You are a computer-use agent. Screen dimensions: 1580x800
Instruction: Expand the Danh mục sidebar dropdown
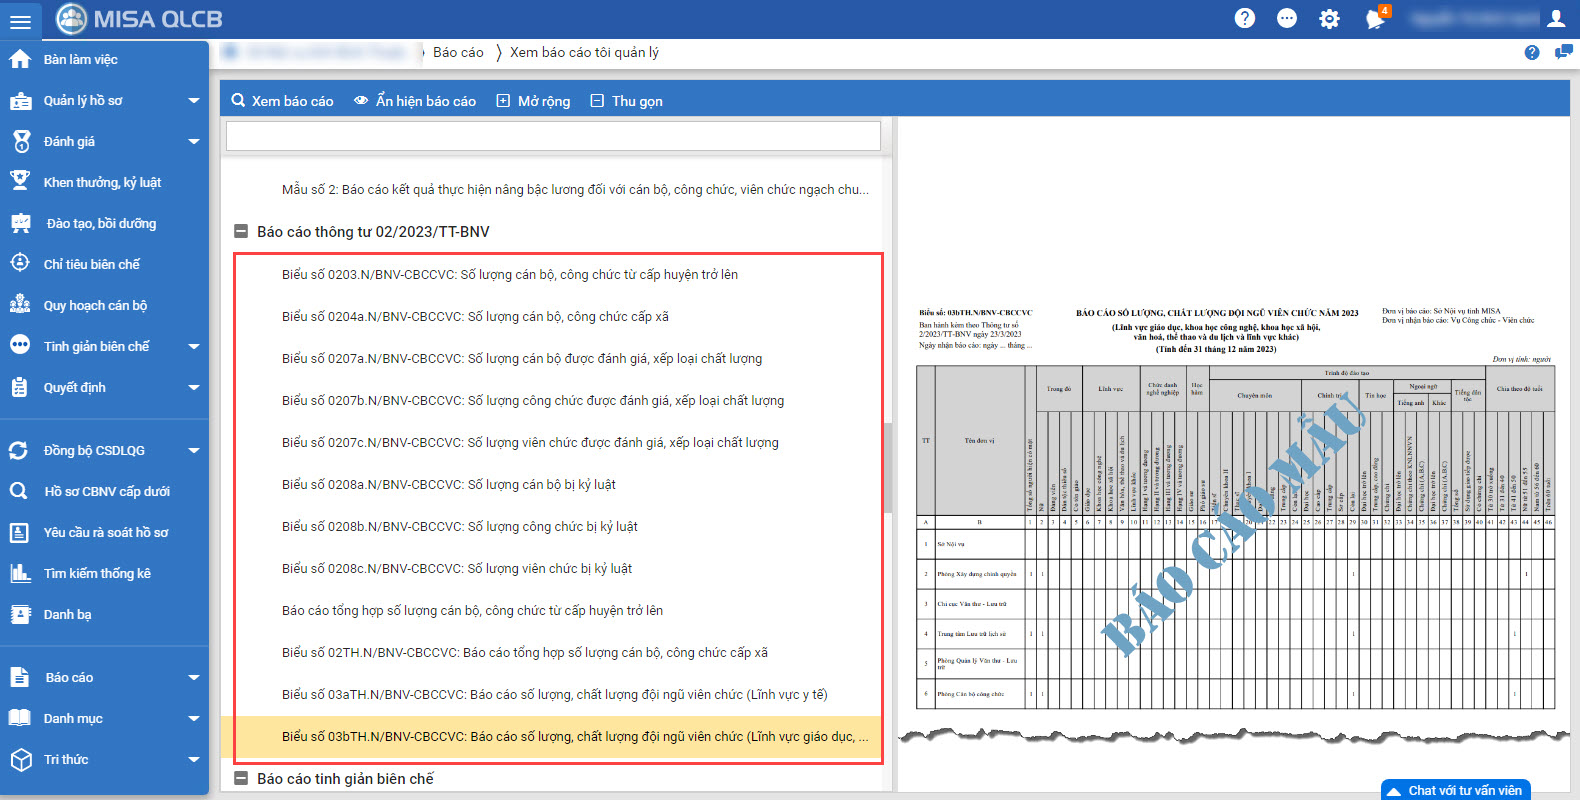click(194, 719)
